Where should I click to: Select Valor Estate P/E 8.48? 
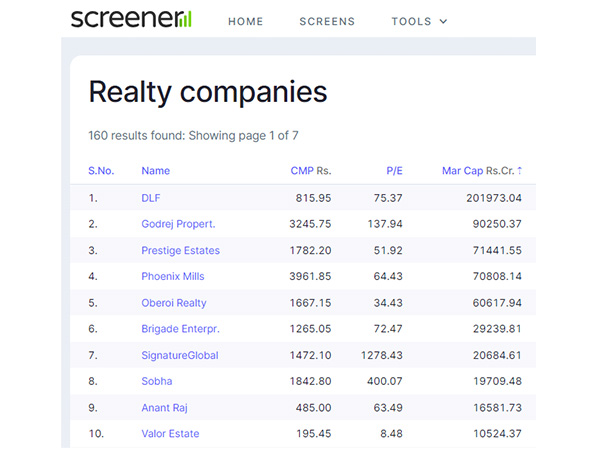pyautogui.click(x=391, y=434)
